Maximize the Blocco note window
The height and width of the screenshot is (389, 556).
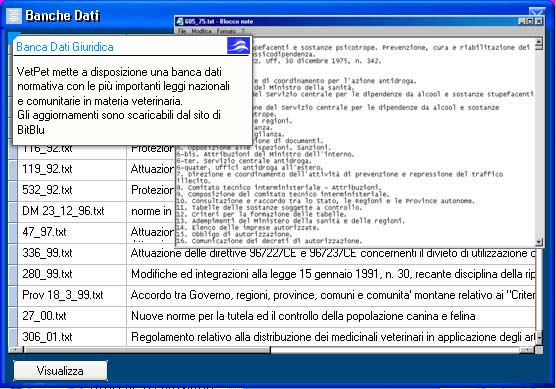[x=530, y=21]
